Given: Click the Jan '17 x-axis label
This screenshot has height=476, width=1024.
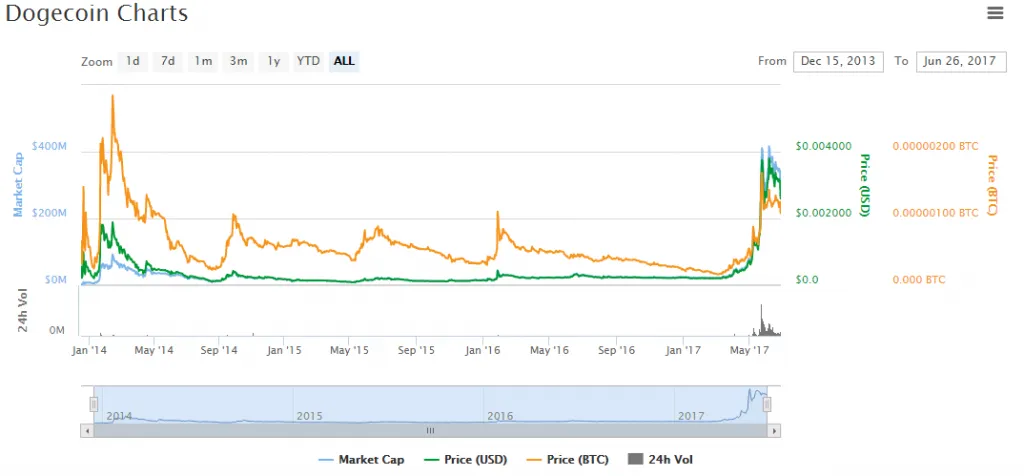Looking at the screenshot, I should [x=683, y=351].
